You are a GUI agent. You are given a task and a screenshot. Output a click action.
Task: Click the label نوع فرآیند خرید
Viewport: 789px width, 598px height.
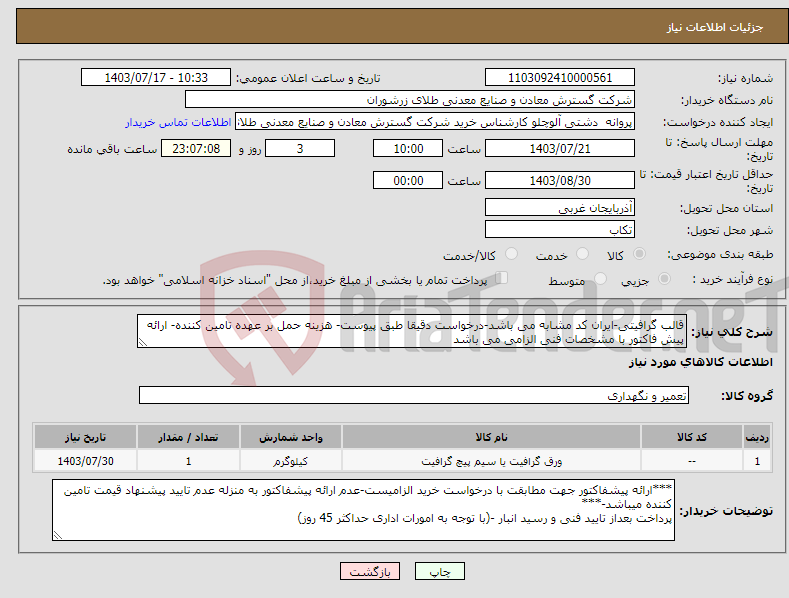tap(732, 279)
